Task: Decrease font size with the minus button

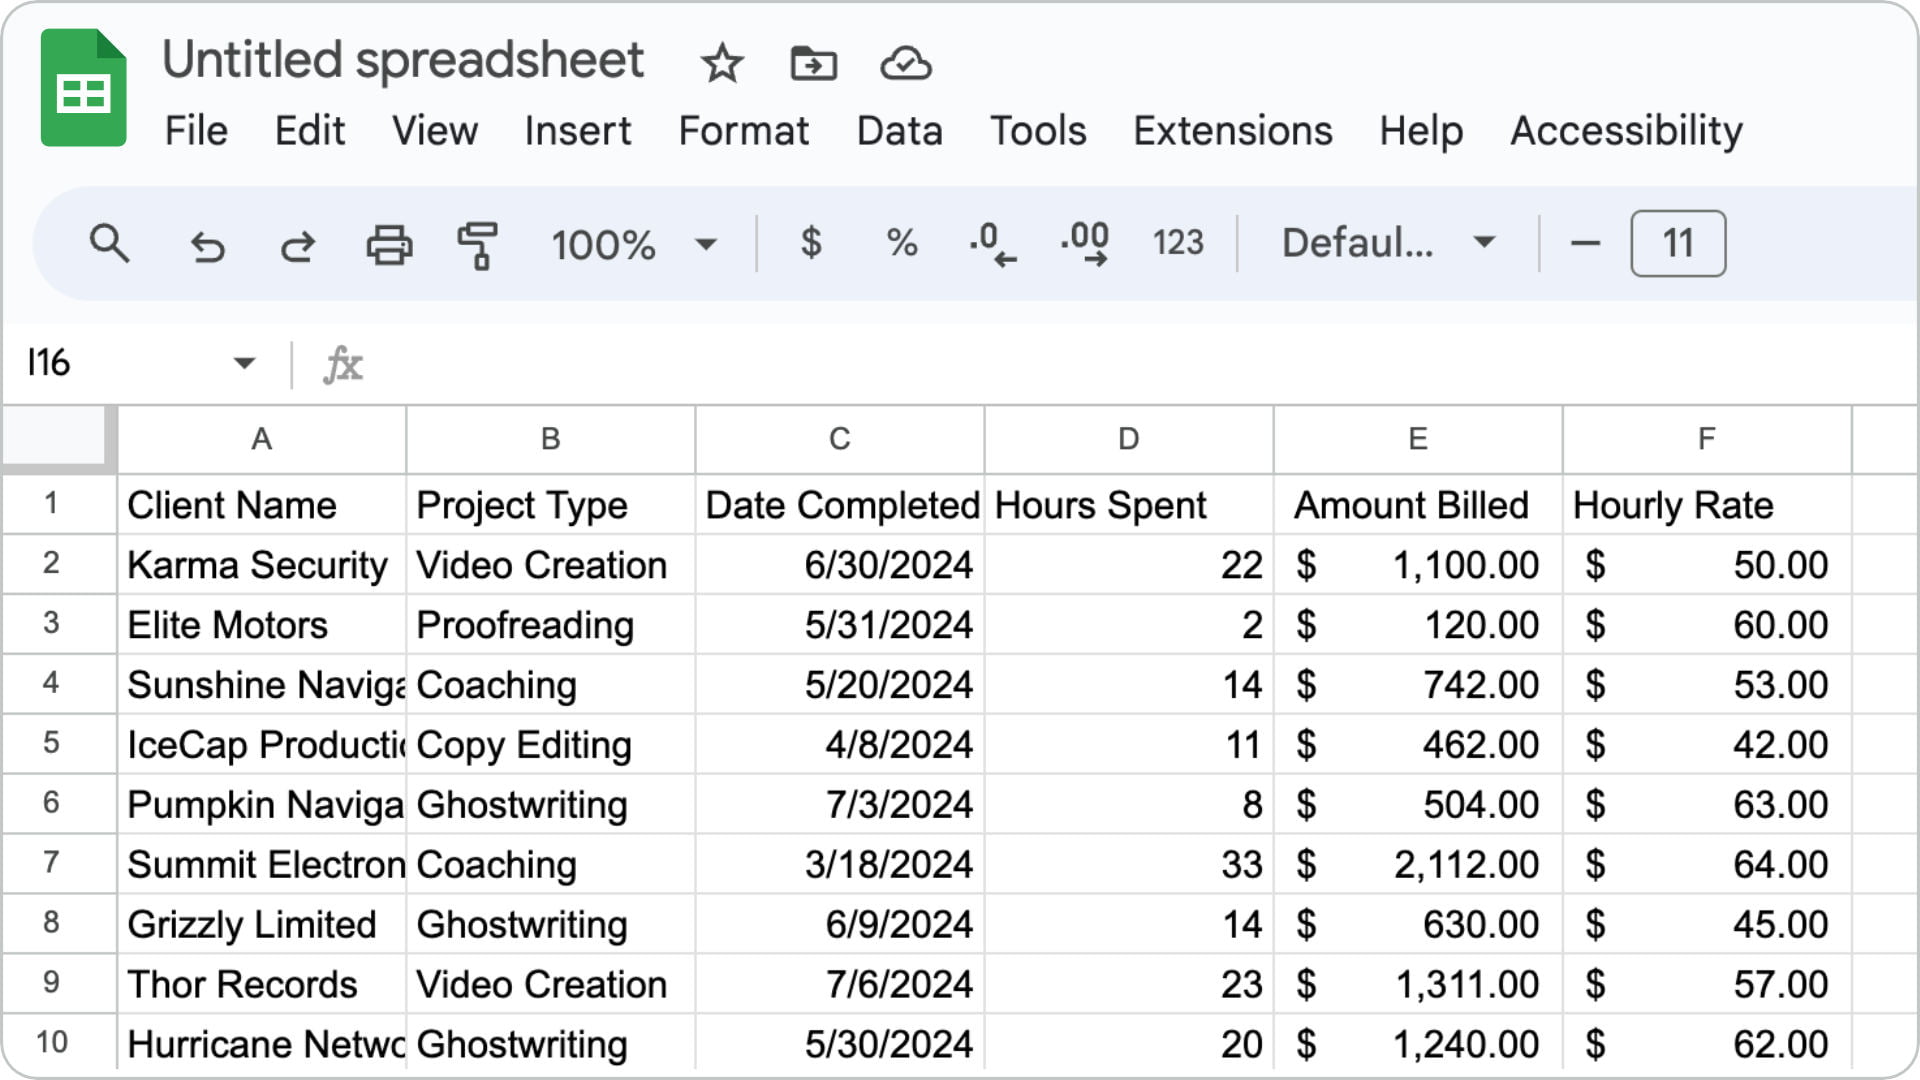Action: 1586,243
